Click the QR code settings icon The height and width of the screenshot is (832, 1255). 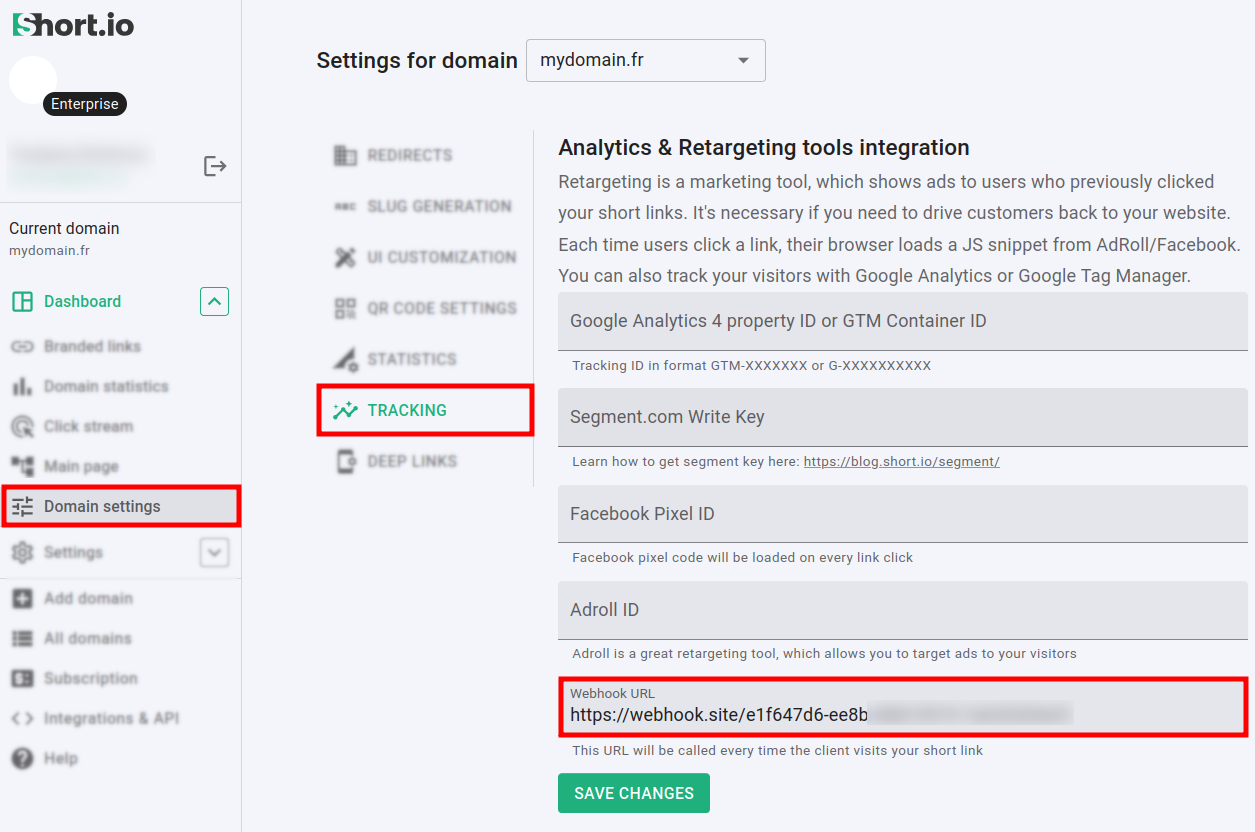point(345,308)
